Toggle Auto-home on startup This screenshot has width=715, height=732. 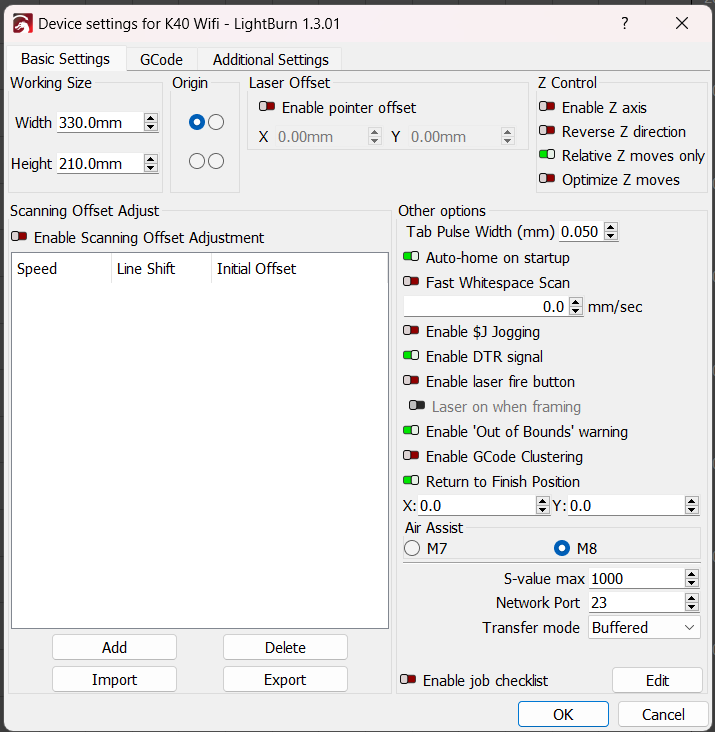pos(411,257)
